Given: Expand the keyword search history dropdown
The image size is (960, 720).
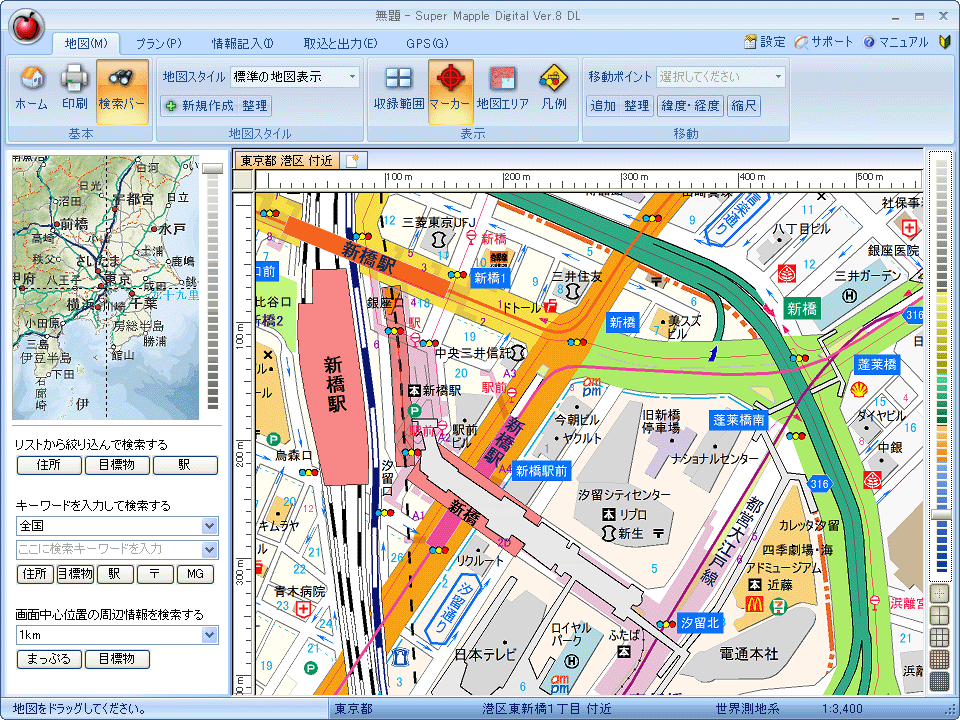Looking at the screenshot, I should coord(209,549).
